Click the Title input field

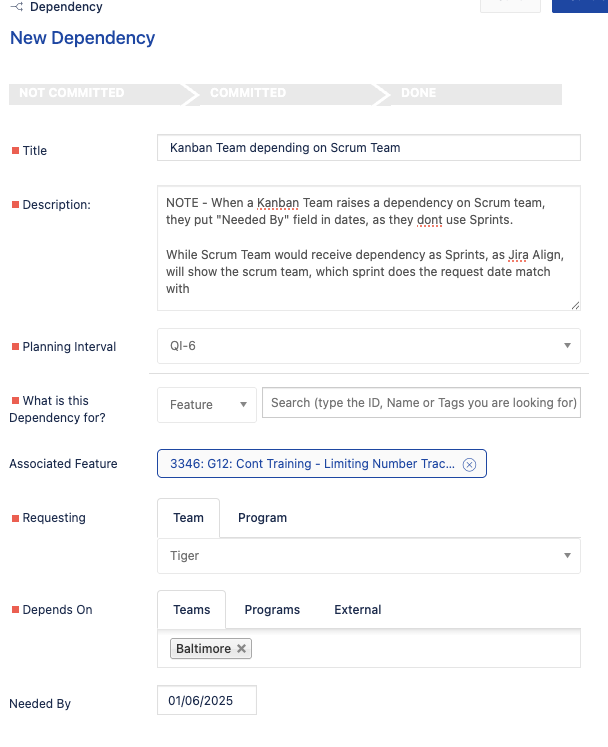(x=369, y=148)
